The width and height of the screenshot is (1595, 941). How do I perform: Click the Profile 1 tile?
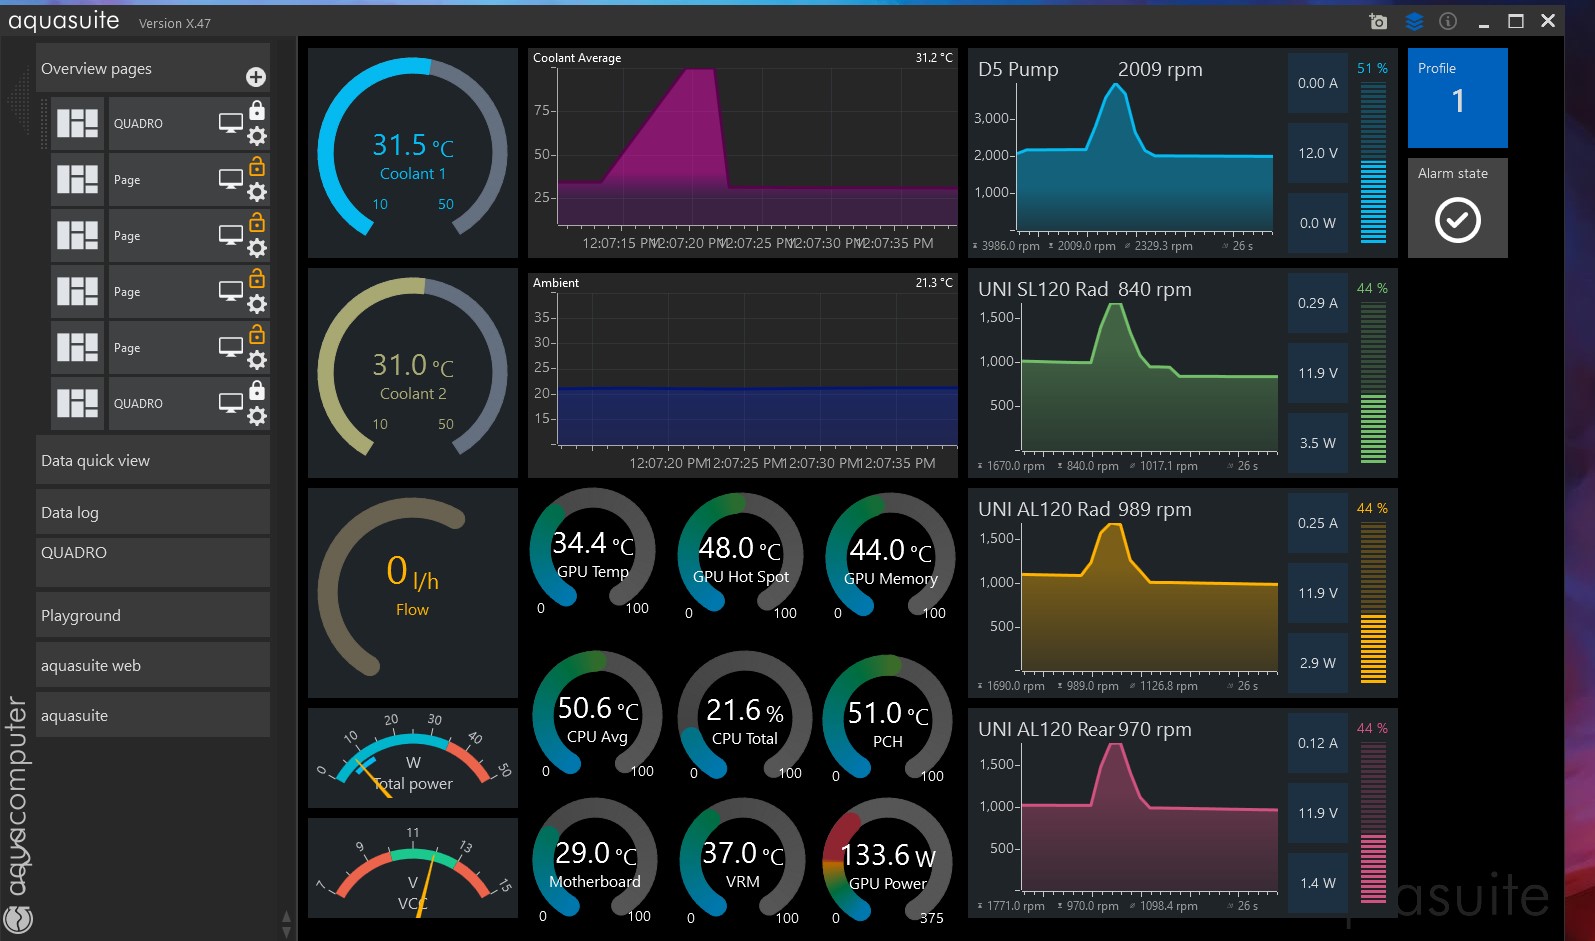tap(1458, 98)
